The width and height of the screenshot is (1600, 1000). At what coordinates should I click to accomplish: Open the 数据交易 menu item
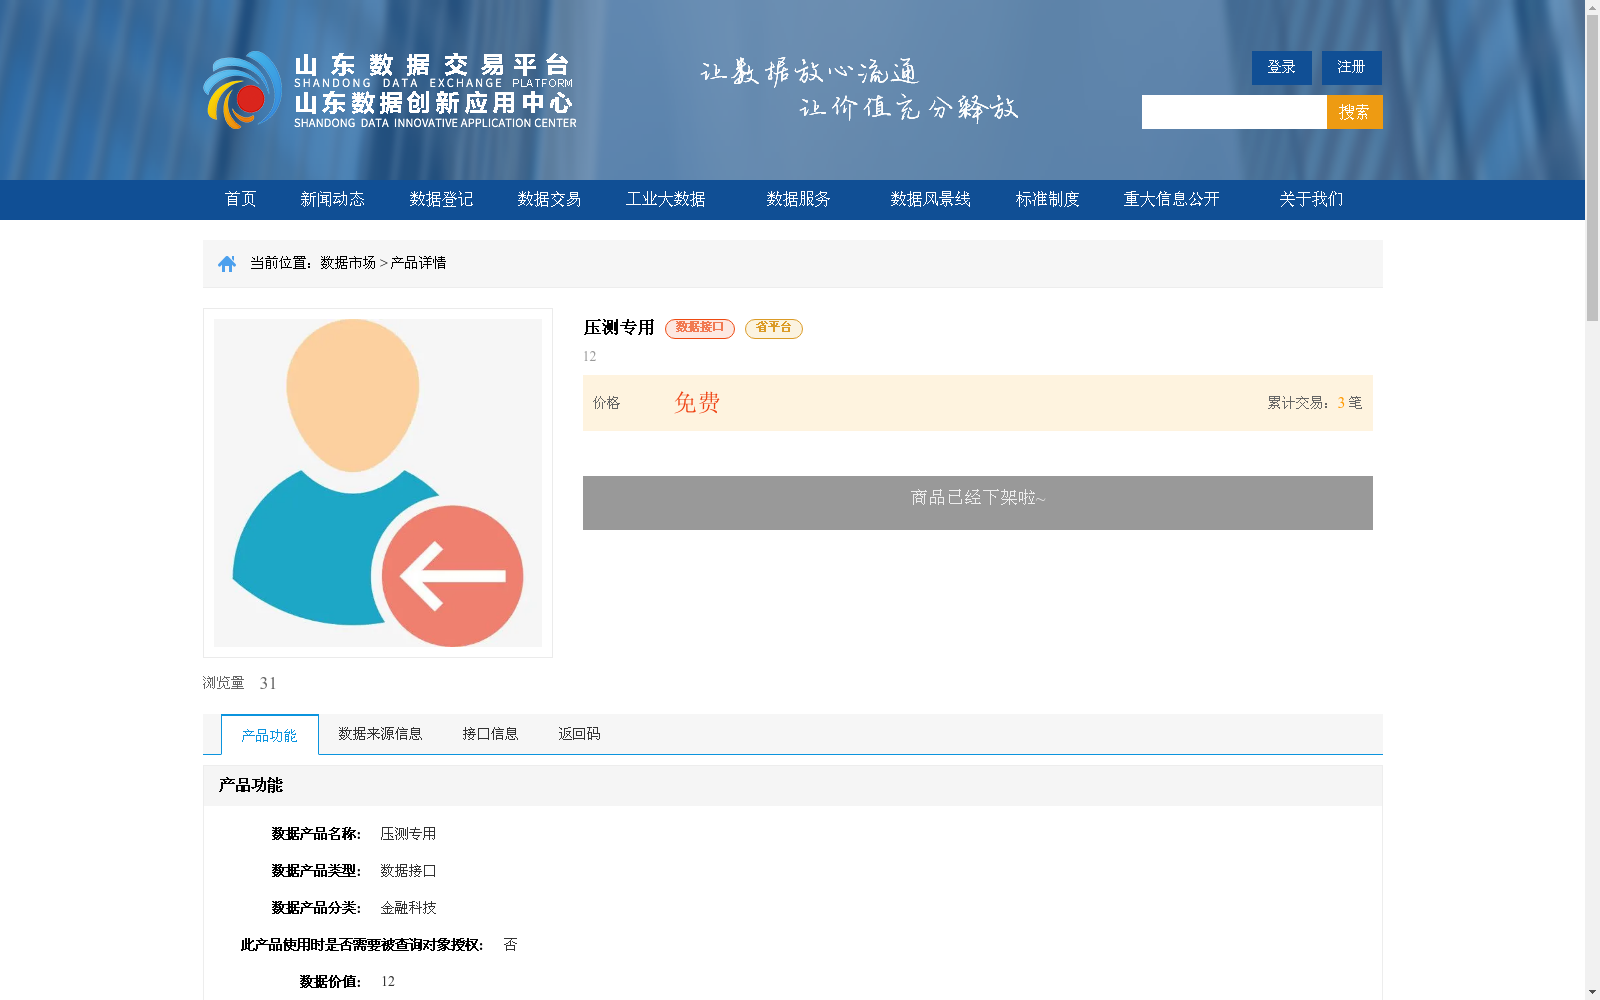click(549, 199)
